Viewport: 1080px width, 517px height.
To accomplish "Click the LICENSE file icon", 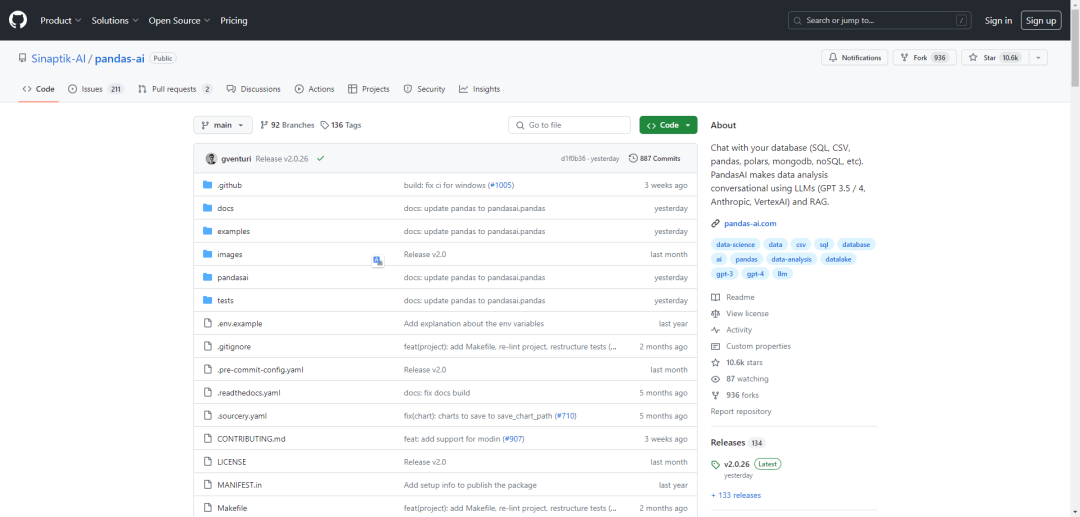I will [208, 462].
